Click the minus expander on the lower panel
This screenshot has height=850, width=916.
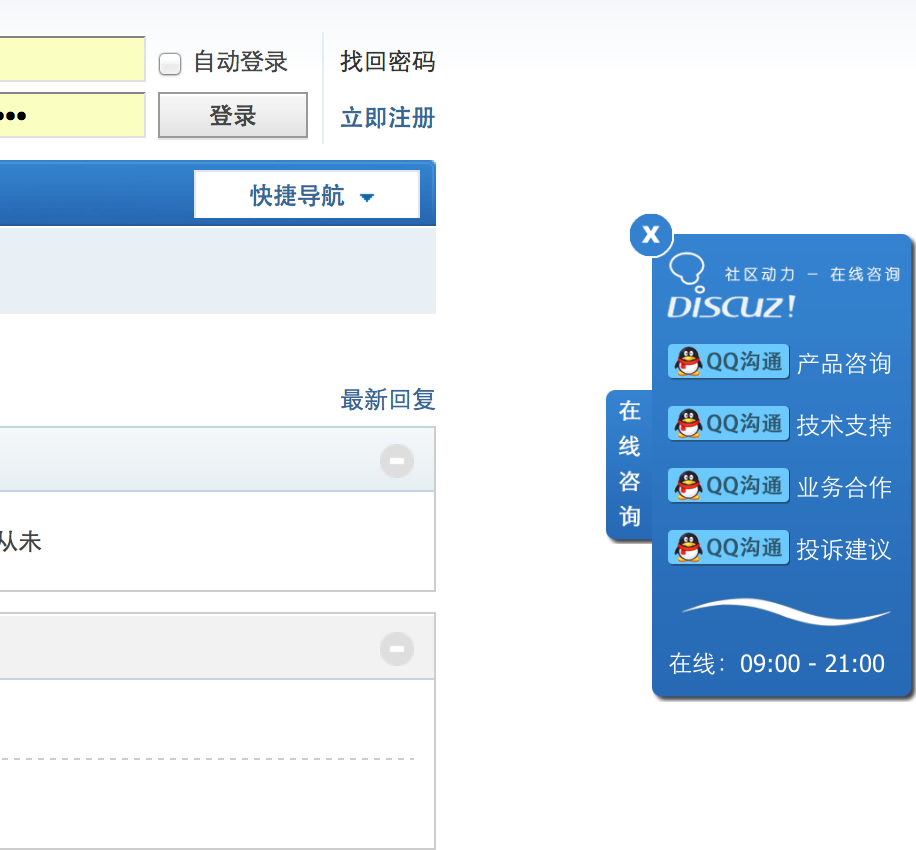(x=398, y=648)
